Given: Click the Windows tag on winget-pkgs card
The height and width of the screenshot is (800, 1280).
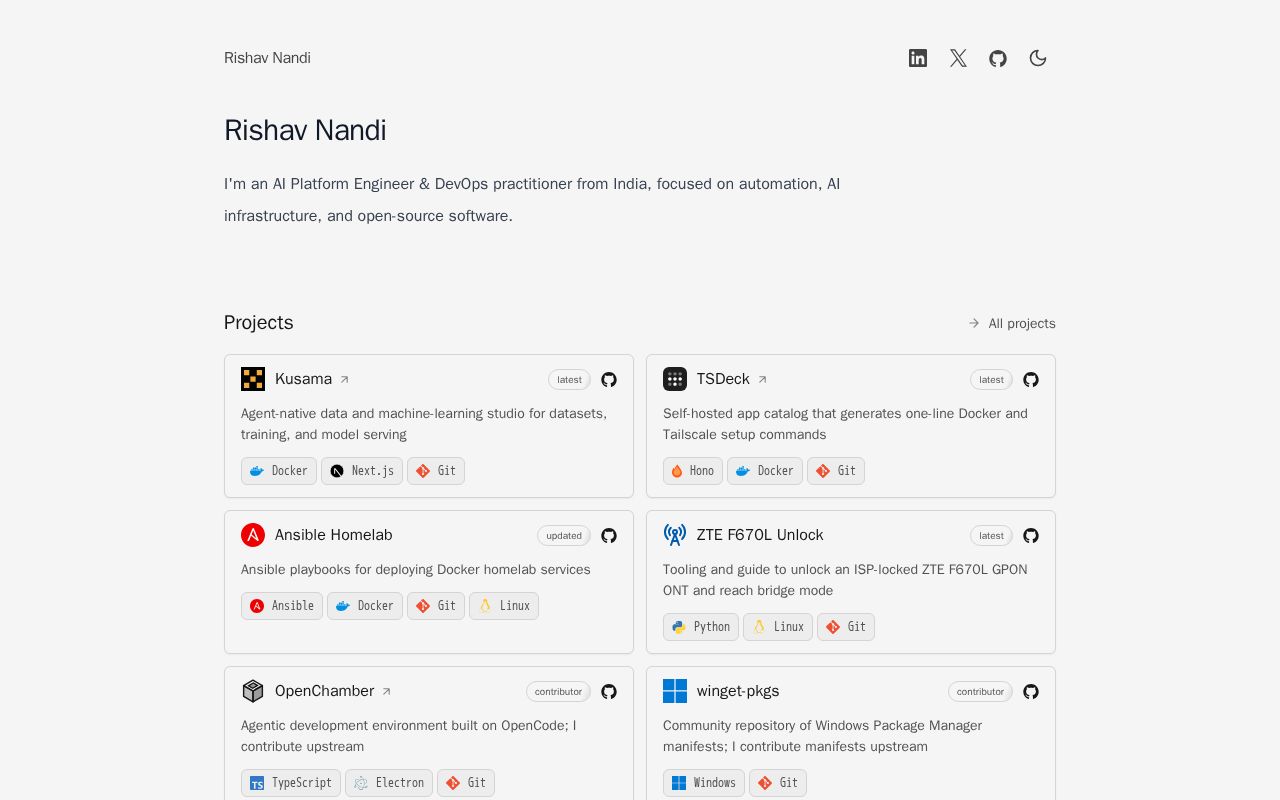Looking at the screenshot, I should (x=704, y=783).
